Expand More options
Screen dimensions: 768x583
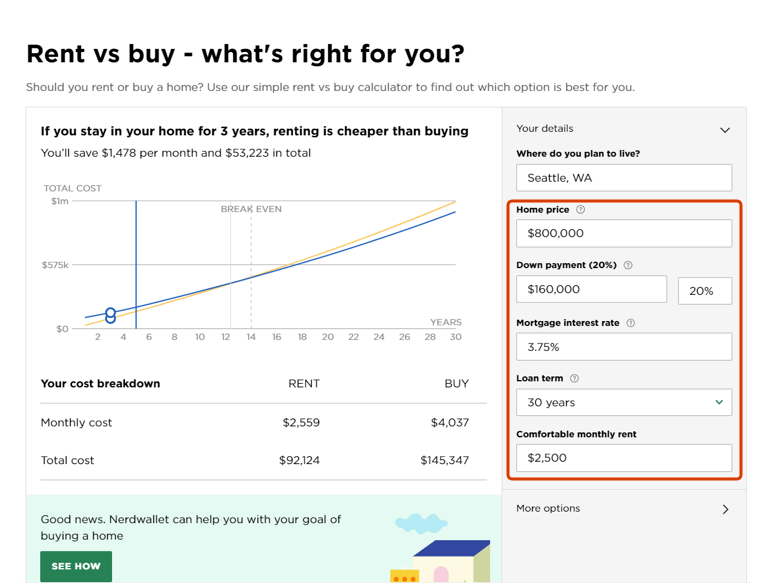[x=725, y=509]
